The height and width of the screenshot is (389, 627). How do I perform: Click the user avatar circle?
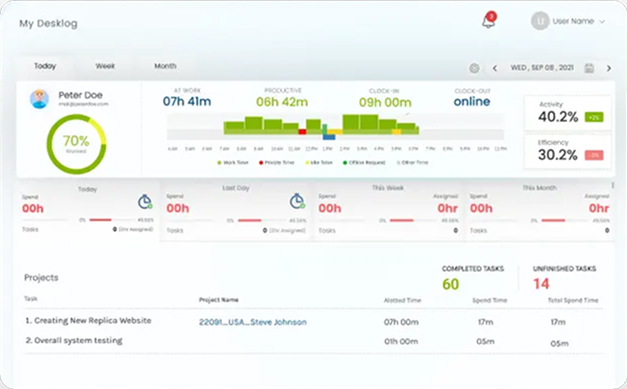540,21
